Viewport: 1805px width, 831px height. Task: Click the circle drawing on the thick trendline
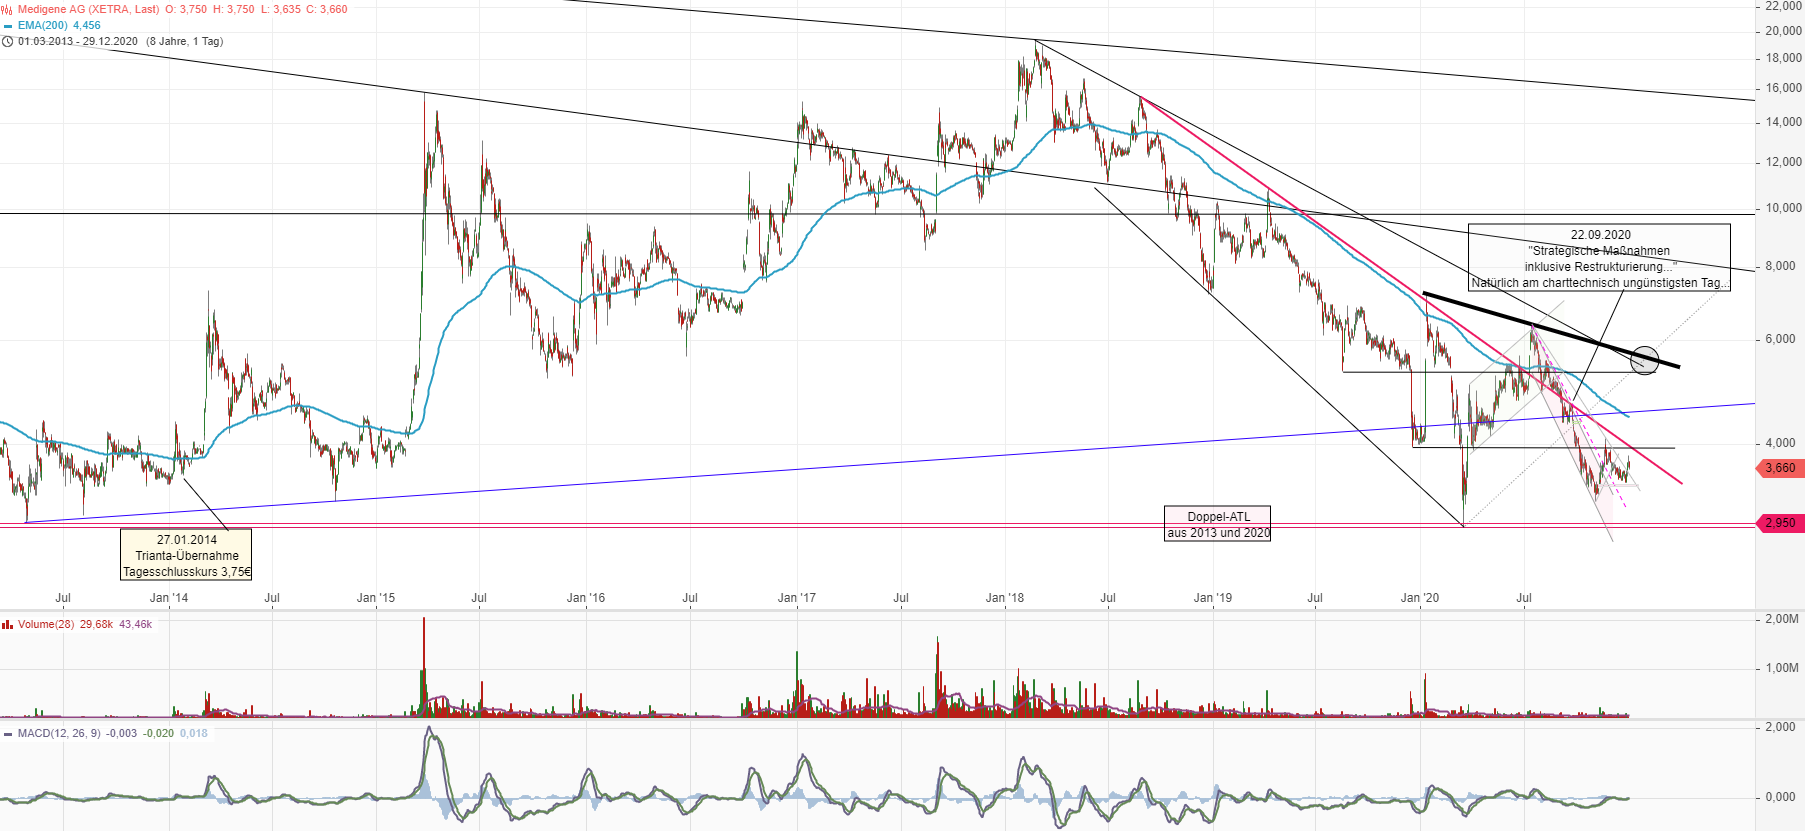(x=1644, y=360)
